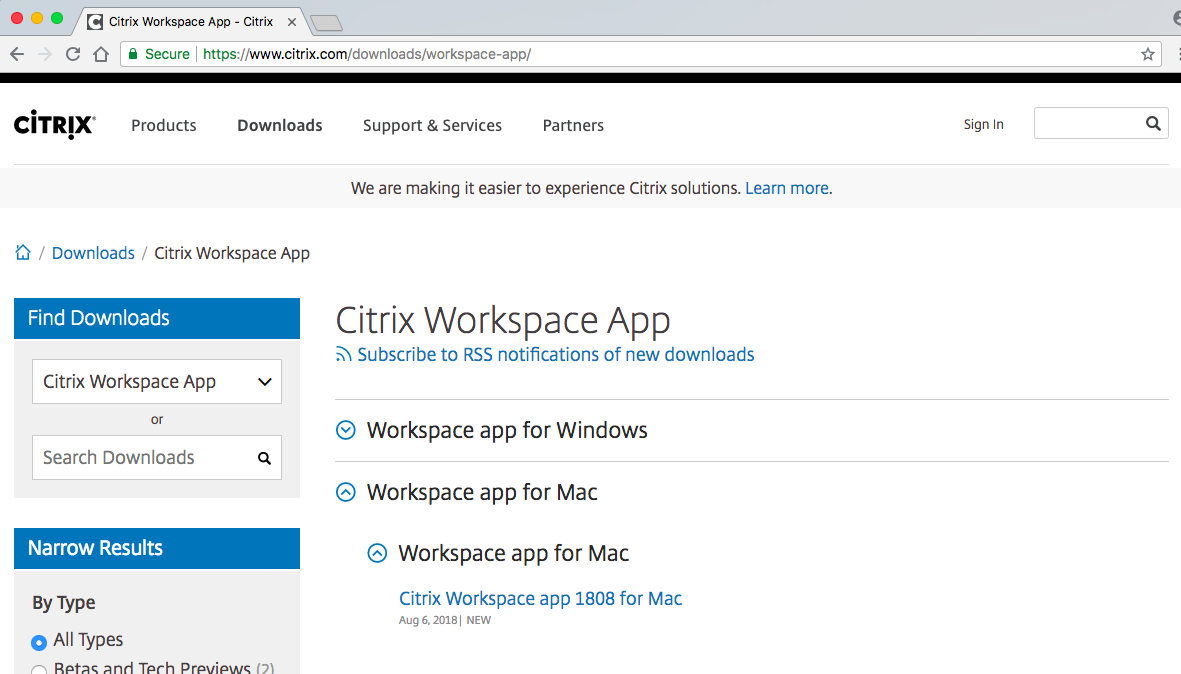1181x674 pixels.
Task: Click the address bar URL
Action: [367, 54]
